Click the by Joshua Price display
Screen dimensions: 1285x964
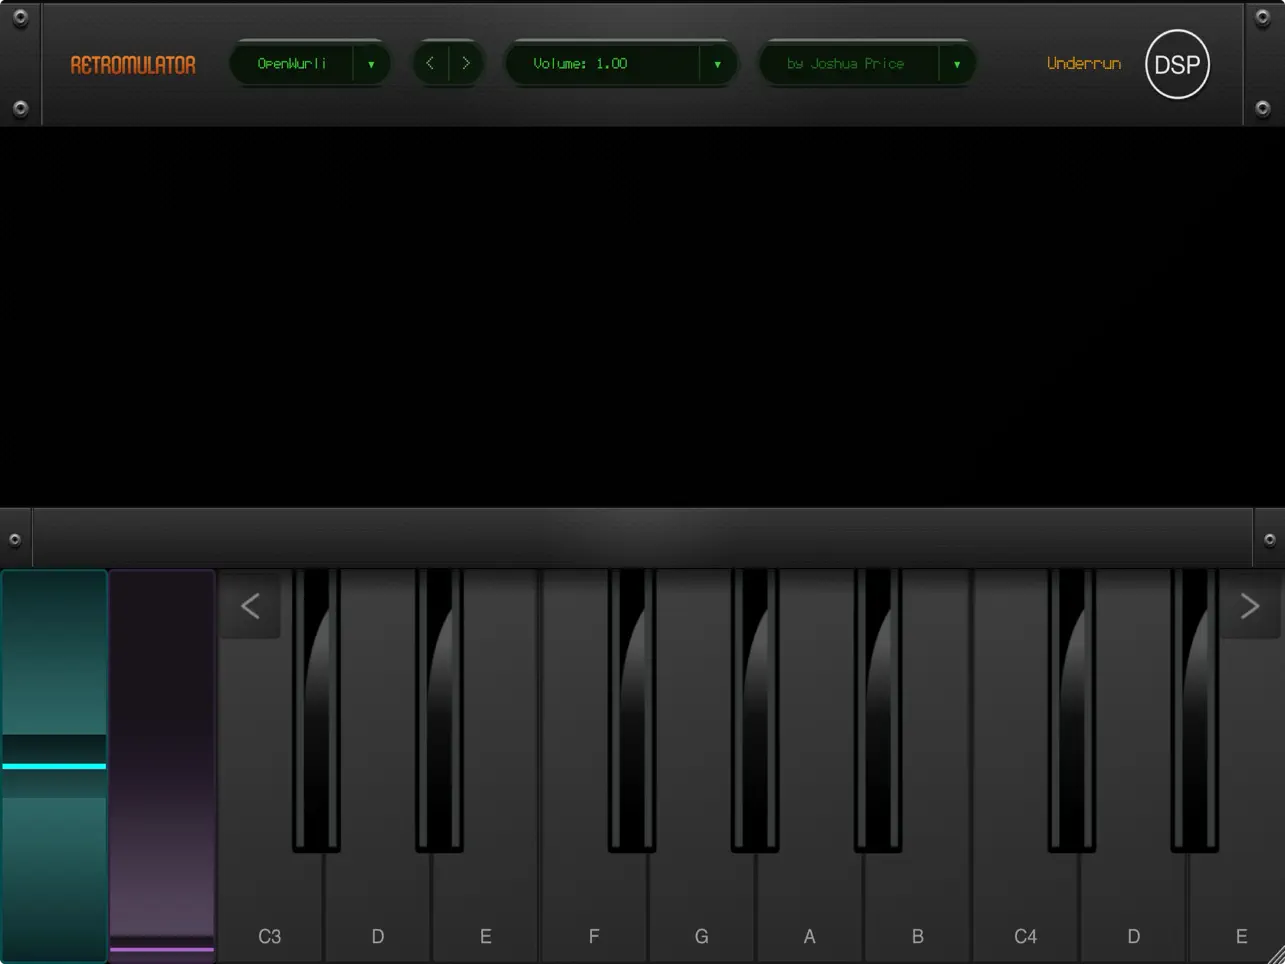[x=849, y=63]
